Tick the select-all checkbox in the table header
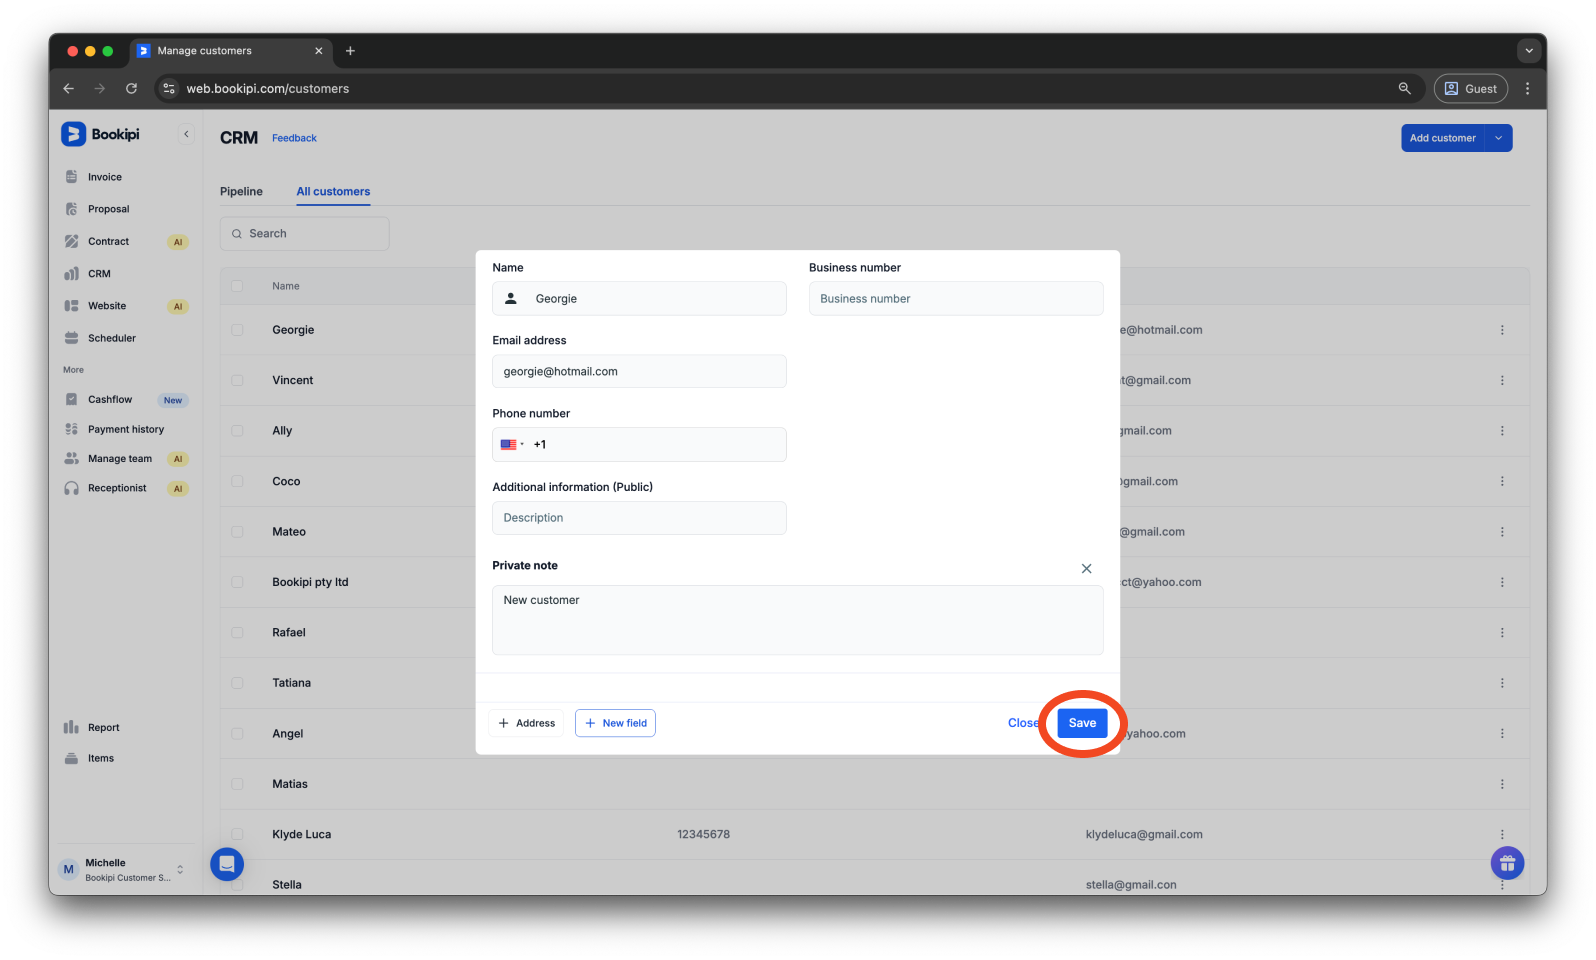The image size is (1596, 960). [x=237, y=286]
